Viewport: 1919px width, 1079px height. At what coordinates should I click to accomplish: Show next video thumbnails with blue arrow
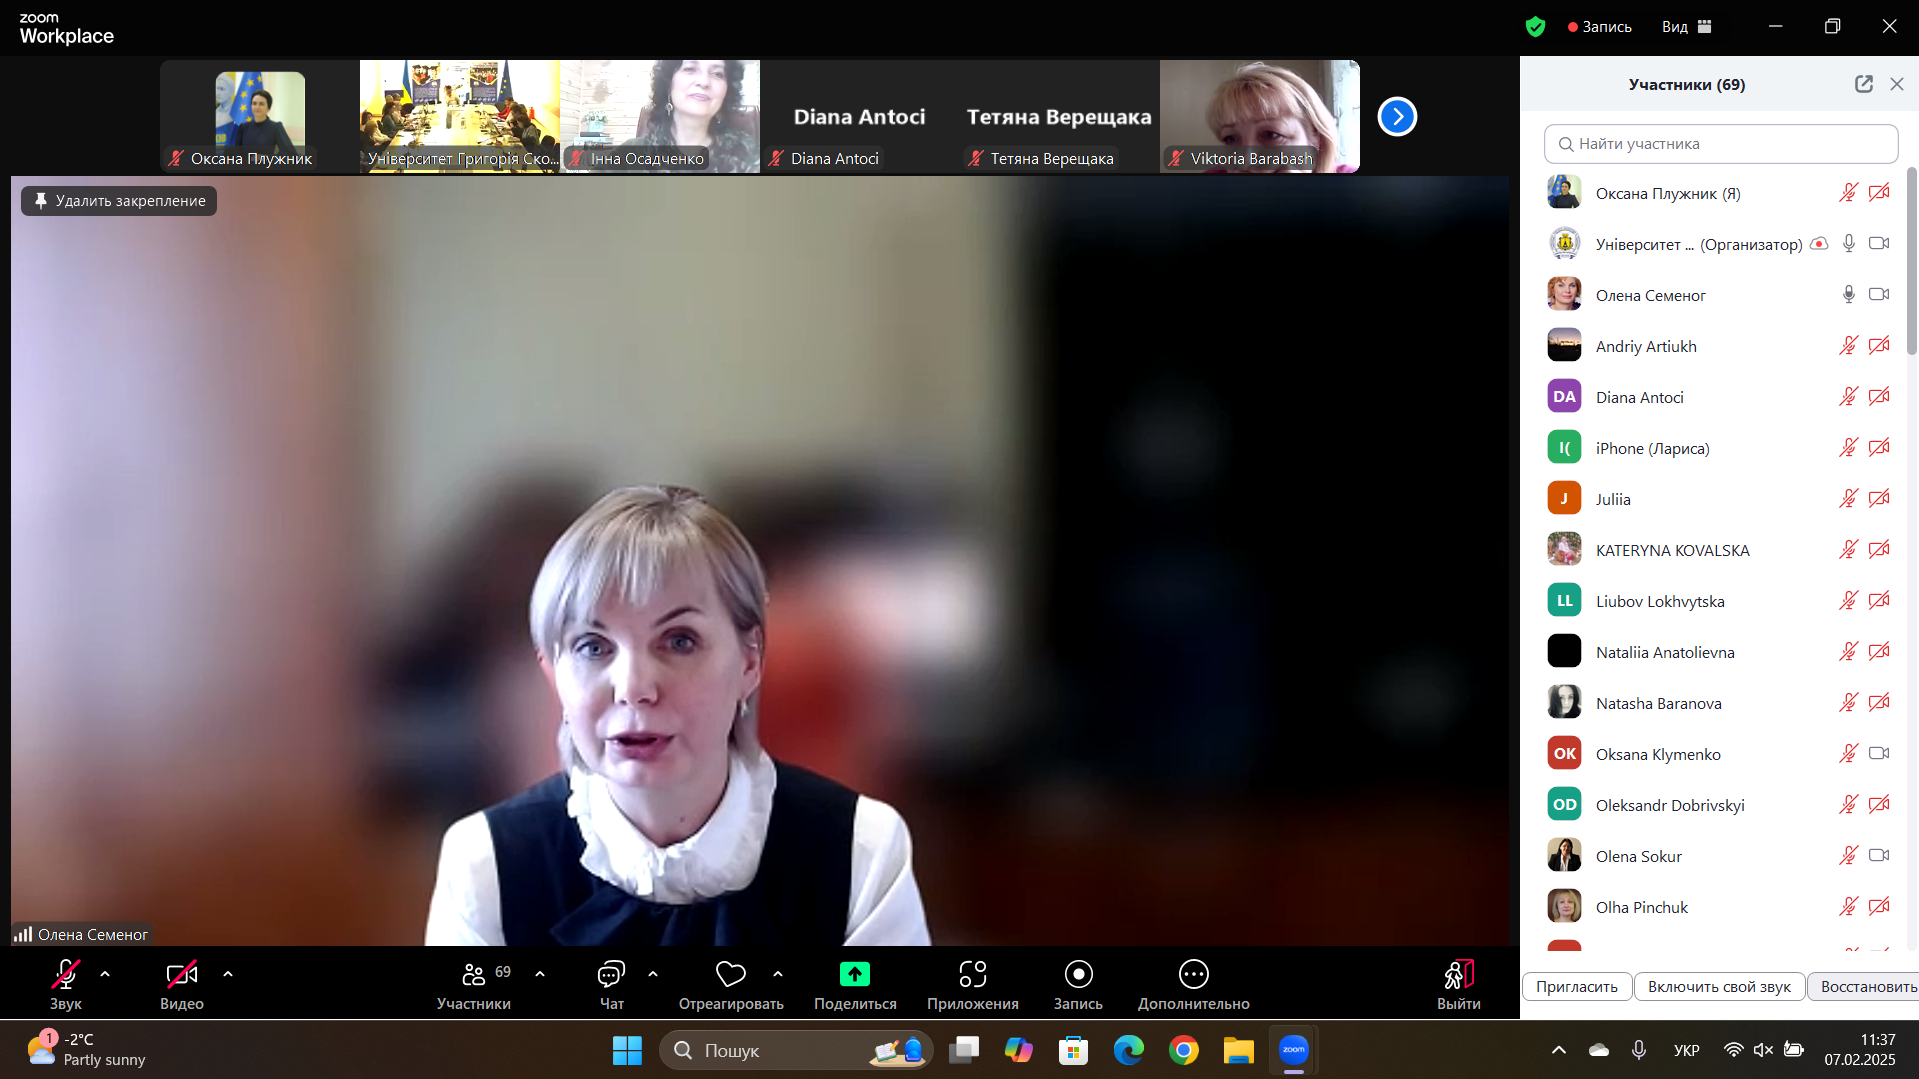click(x=1397, y=117)
